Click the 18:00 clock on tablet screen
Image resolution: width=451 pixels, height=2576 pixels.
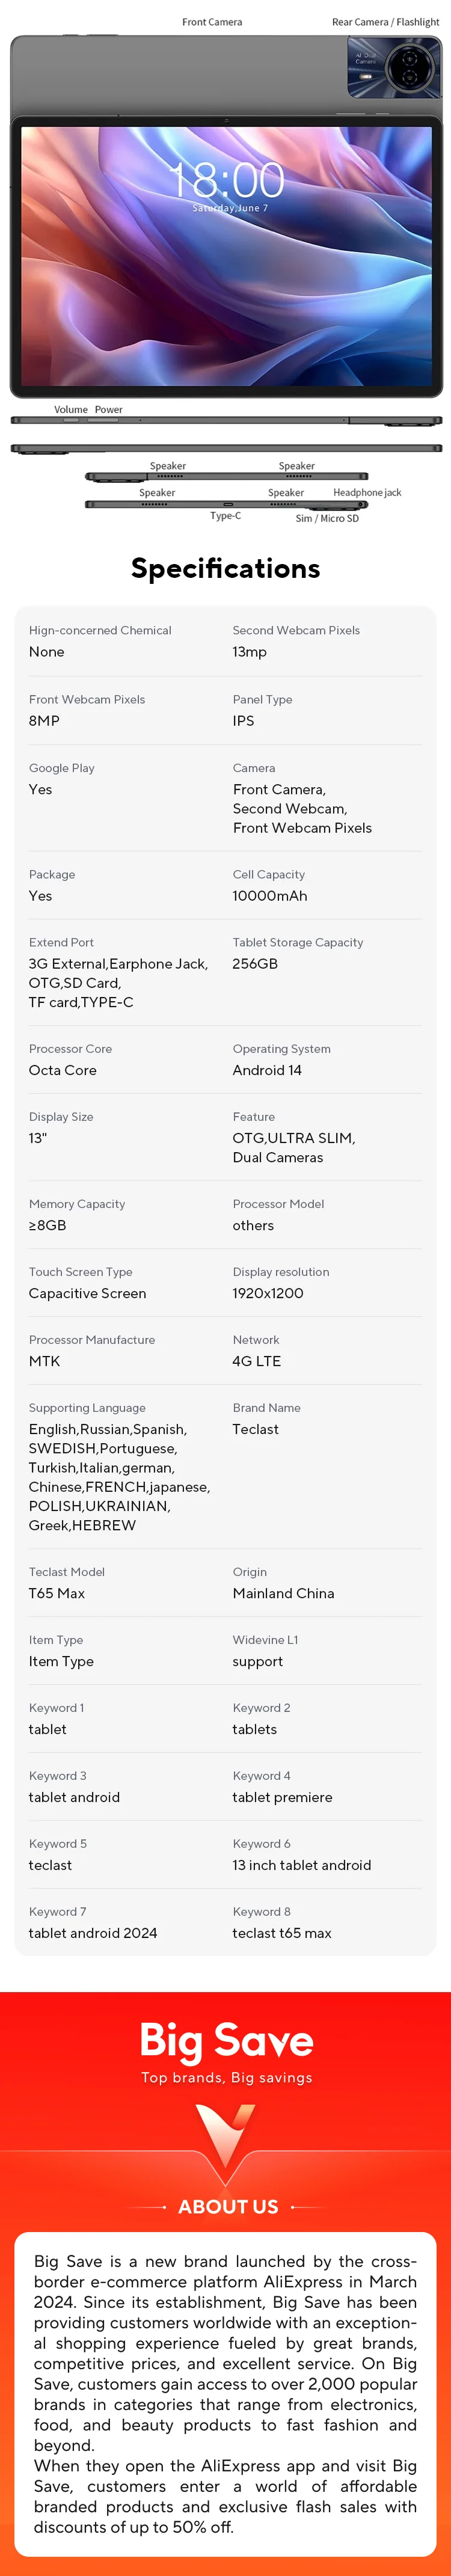click(227, 181)
